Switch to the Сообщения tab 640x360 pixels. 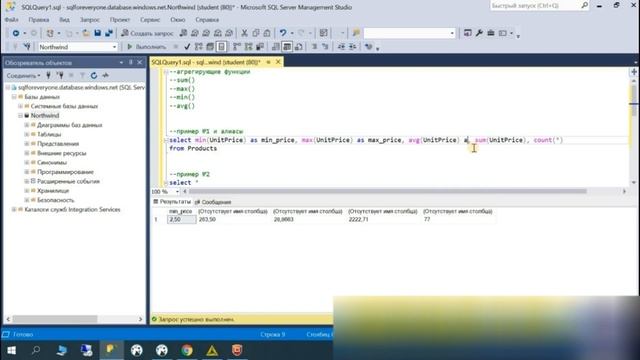213,202
